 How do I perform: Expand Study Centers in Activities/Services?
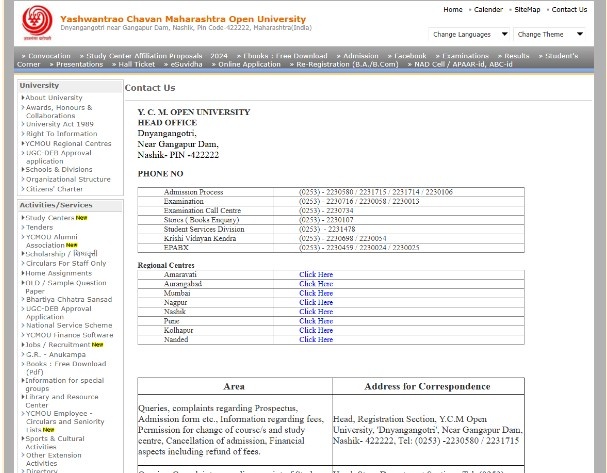49,218
